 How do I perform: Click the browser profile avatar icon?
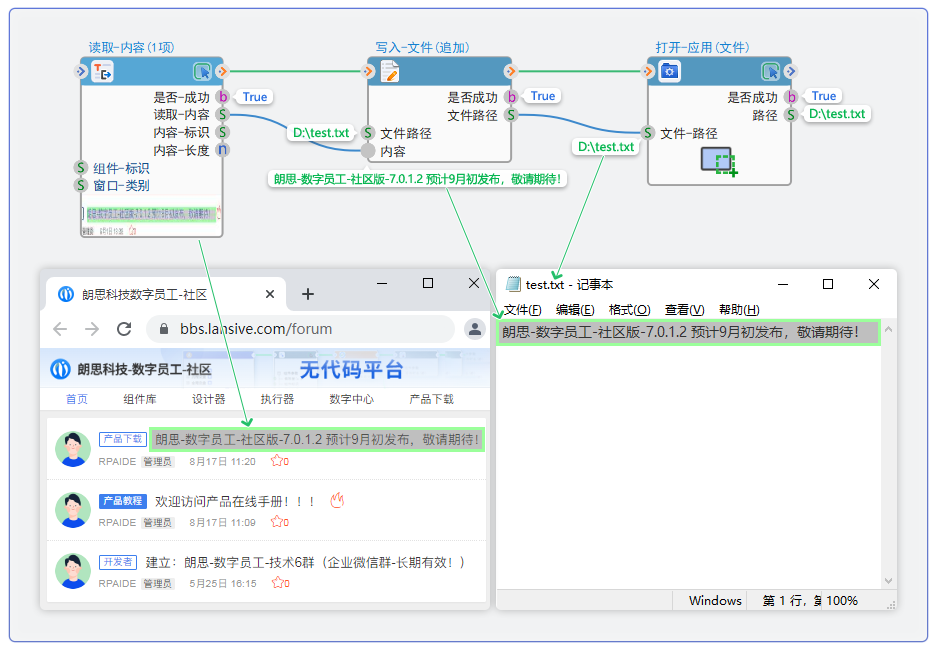click(x=474, y=329)
